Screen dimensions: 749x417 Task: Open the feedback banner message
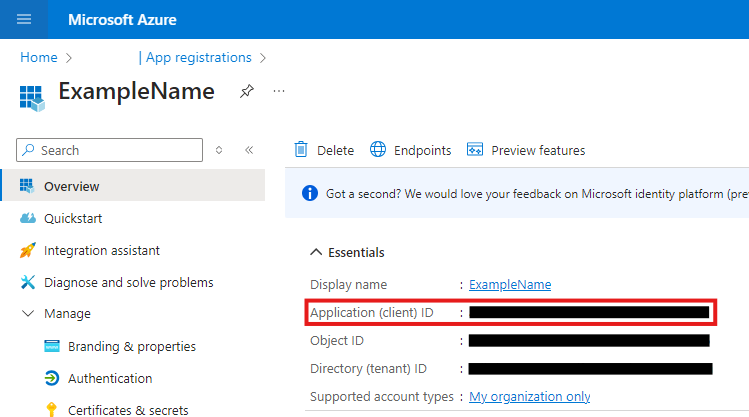pos(537,194)
